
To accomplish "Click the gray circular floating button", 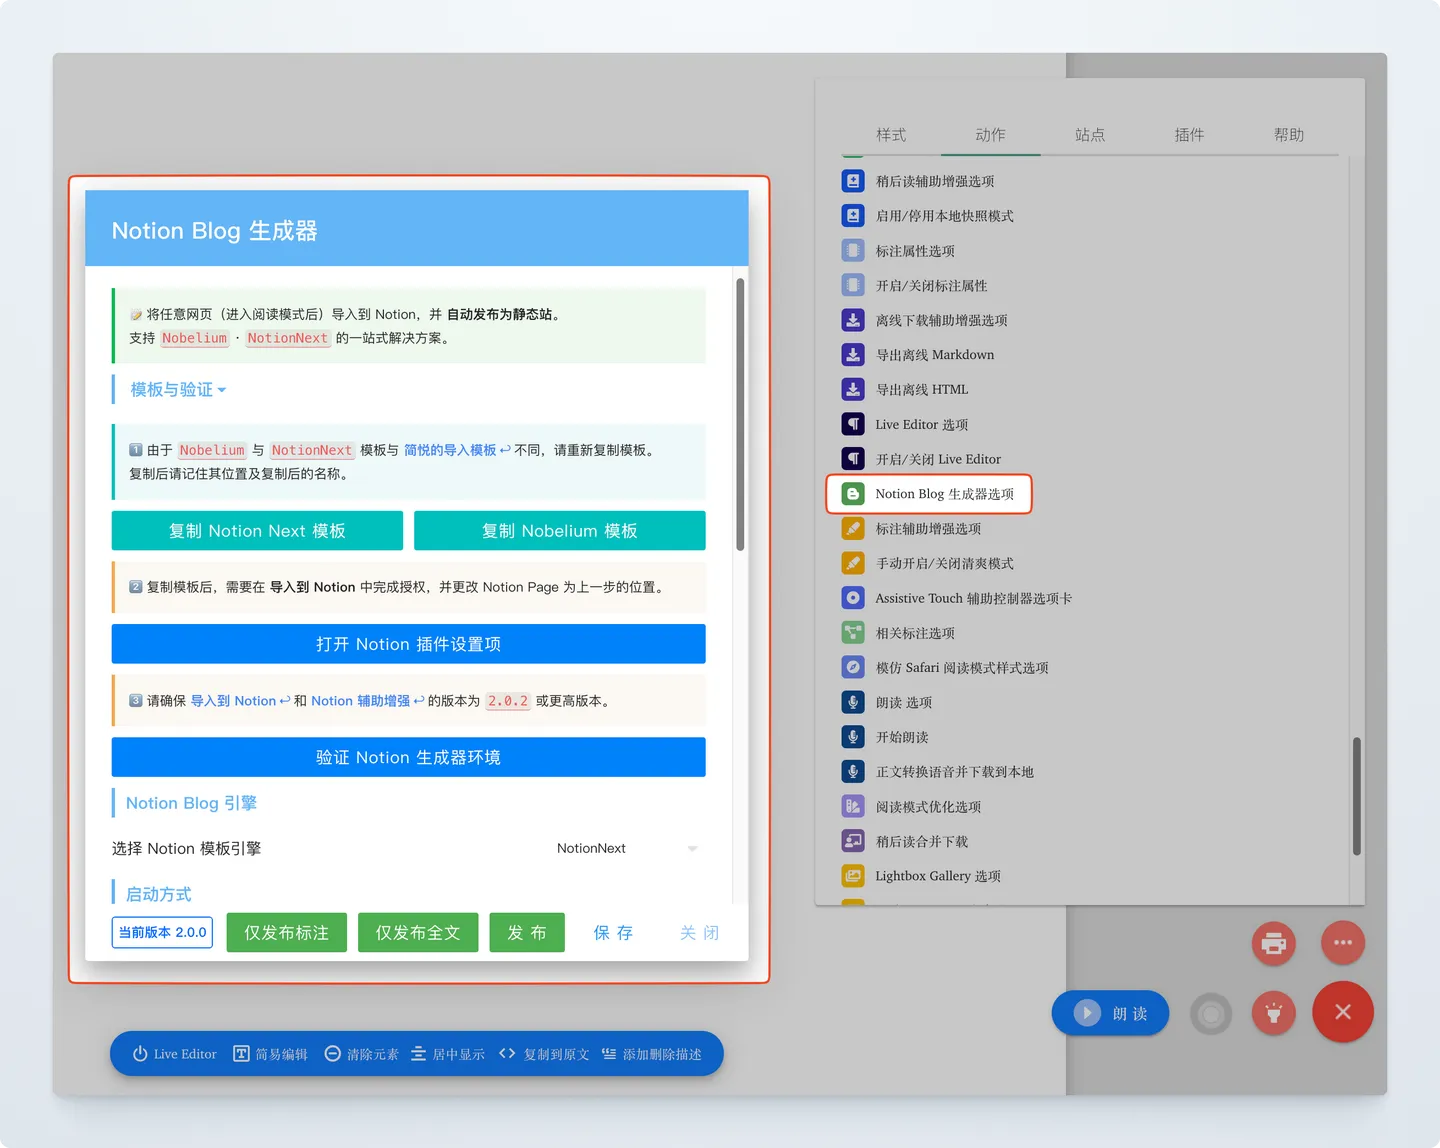I will click(1211, 1014).
